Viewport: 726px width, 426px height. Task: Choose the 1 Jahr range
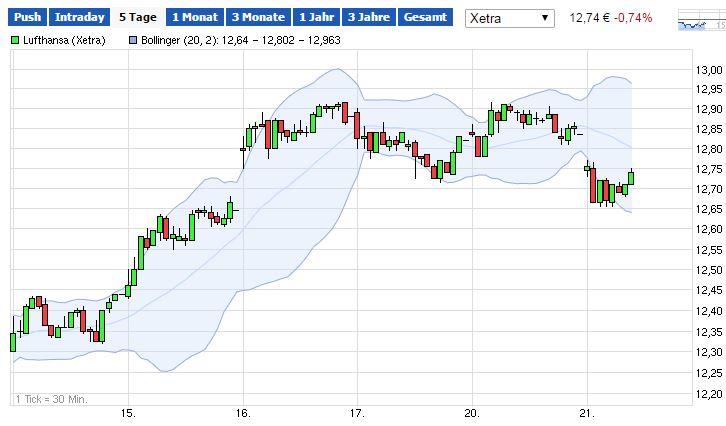tap(316, 17)
